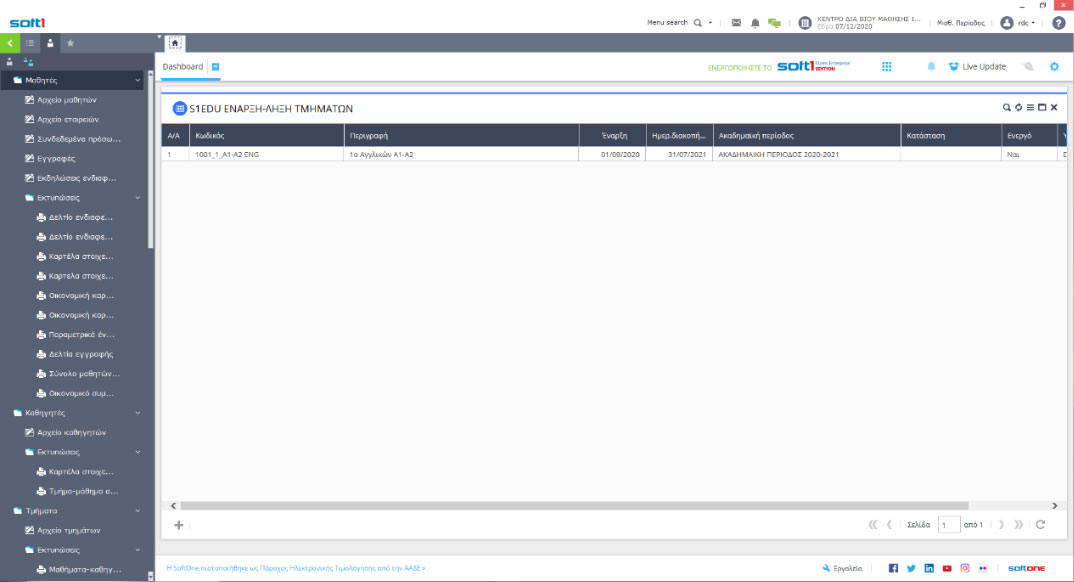The image size is (1074, 582).
Task: Refresh the S1EDU widget via header icon
Action: (x=1019, y=107)
